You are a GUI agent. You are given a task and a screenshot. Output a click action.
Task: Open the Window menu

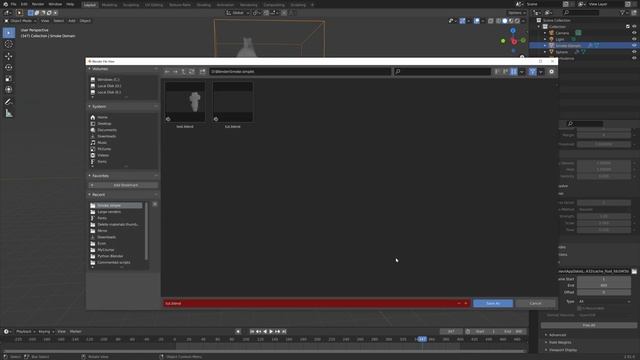[55, 4]
